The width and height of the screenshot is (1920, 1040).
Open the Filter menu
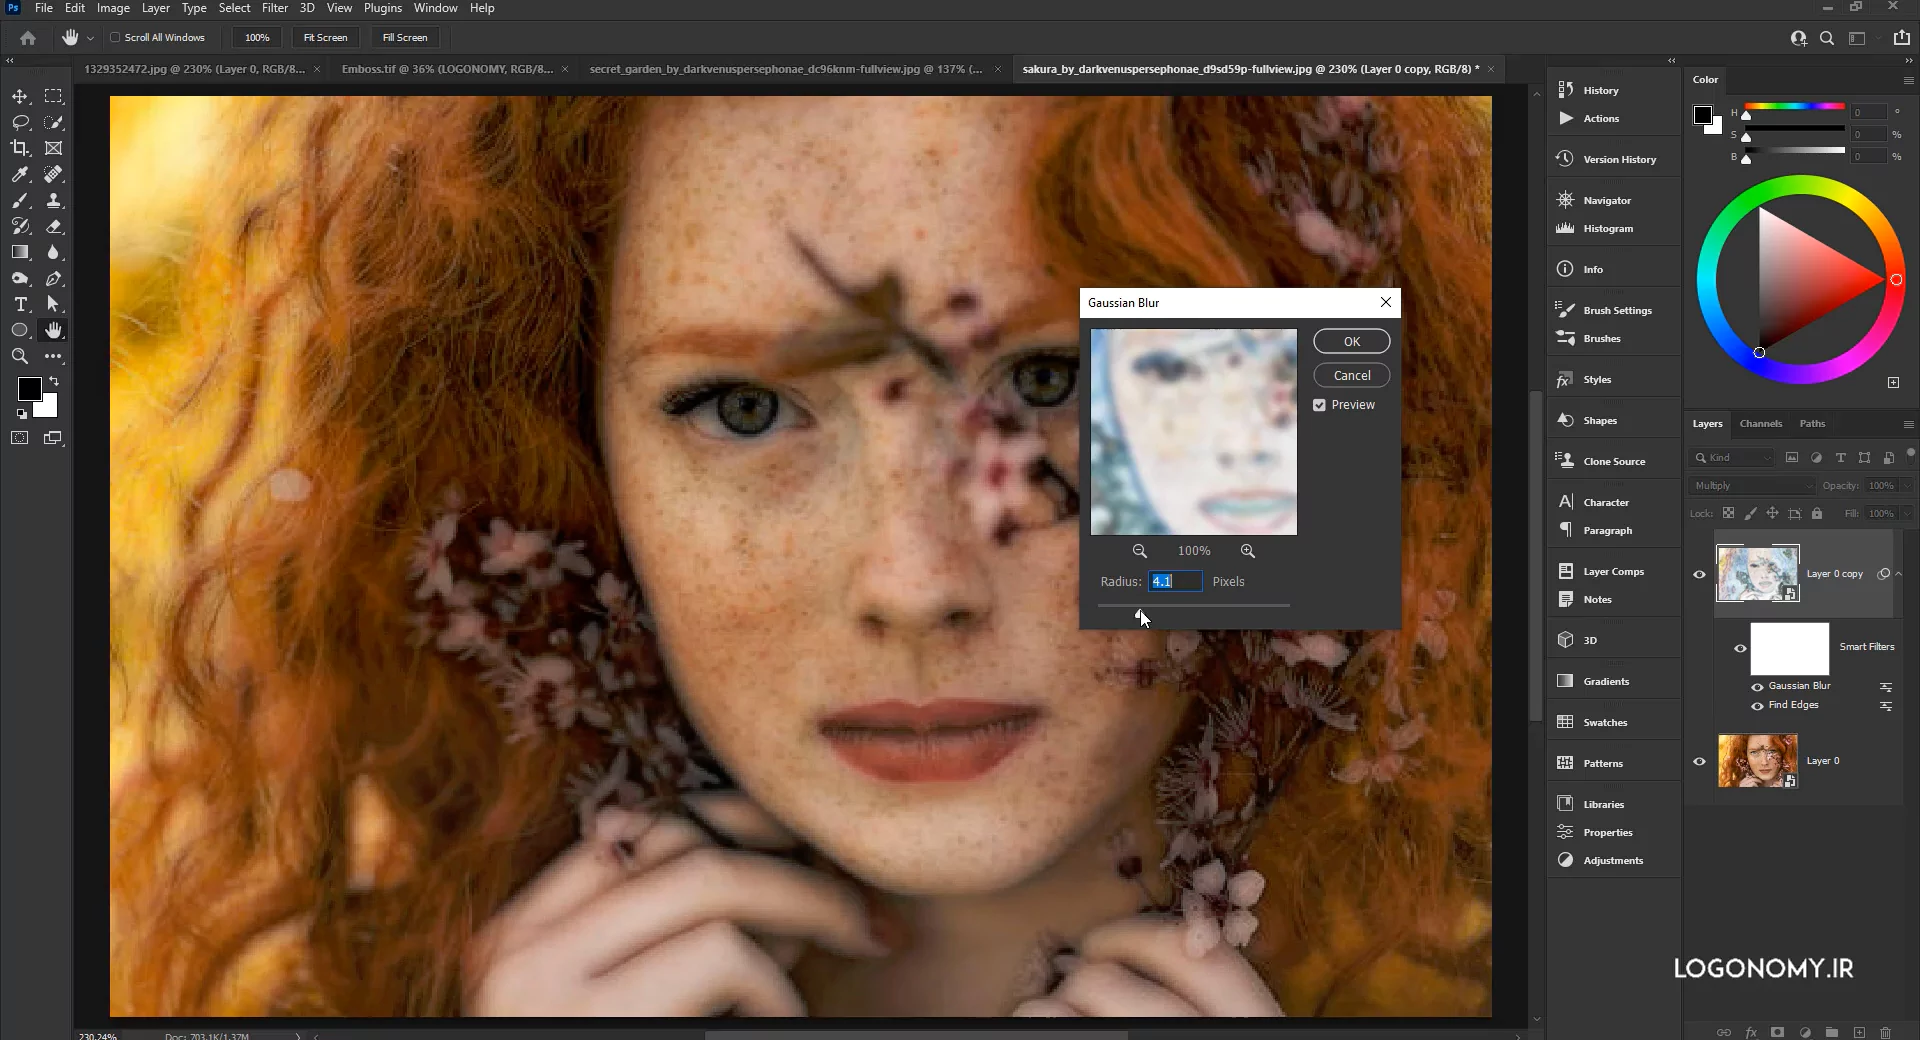[x=274, y=8]
